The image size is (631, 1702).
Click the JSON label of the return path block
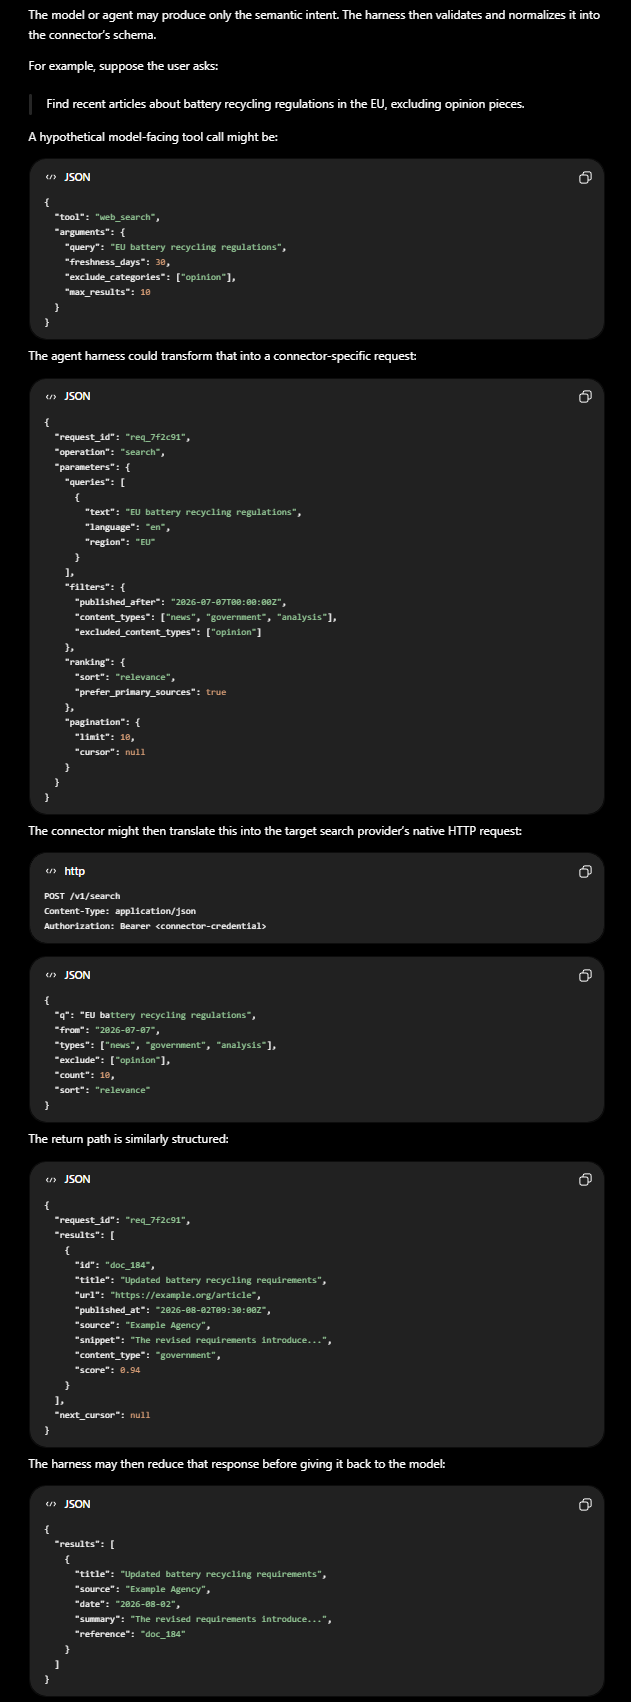click(x=77, y=1179)
